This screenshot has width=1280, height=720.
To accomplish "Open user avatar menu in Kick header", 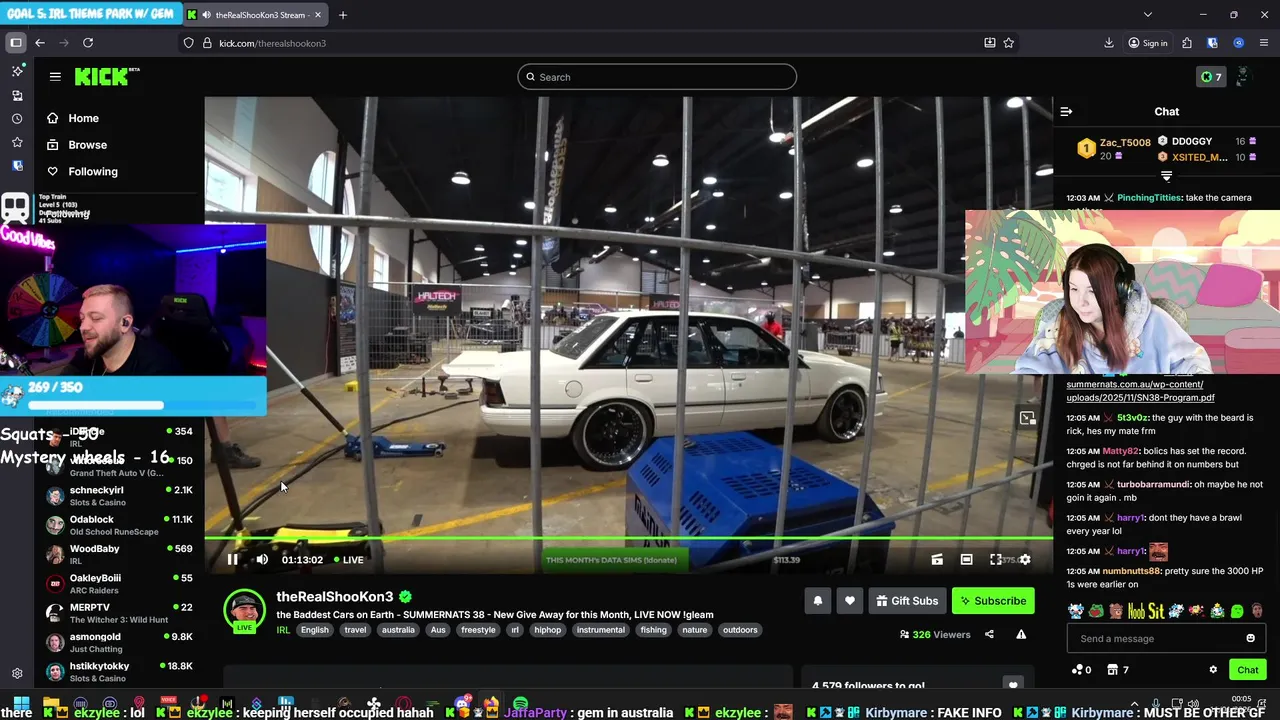I will 1243,77.
